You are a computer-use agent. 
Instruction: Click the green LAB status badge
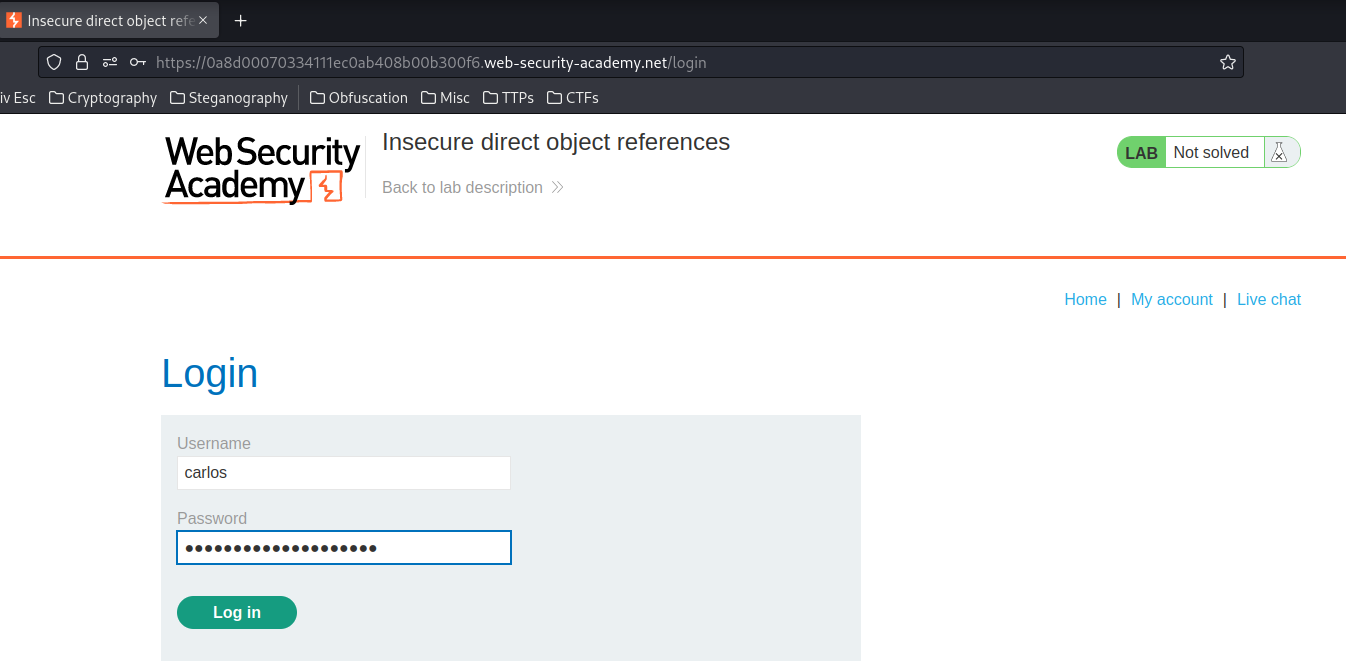coord(1141,153)
